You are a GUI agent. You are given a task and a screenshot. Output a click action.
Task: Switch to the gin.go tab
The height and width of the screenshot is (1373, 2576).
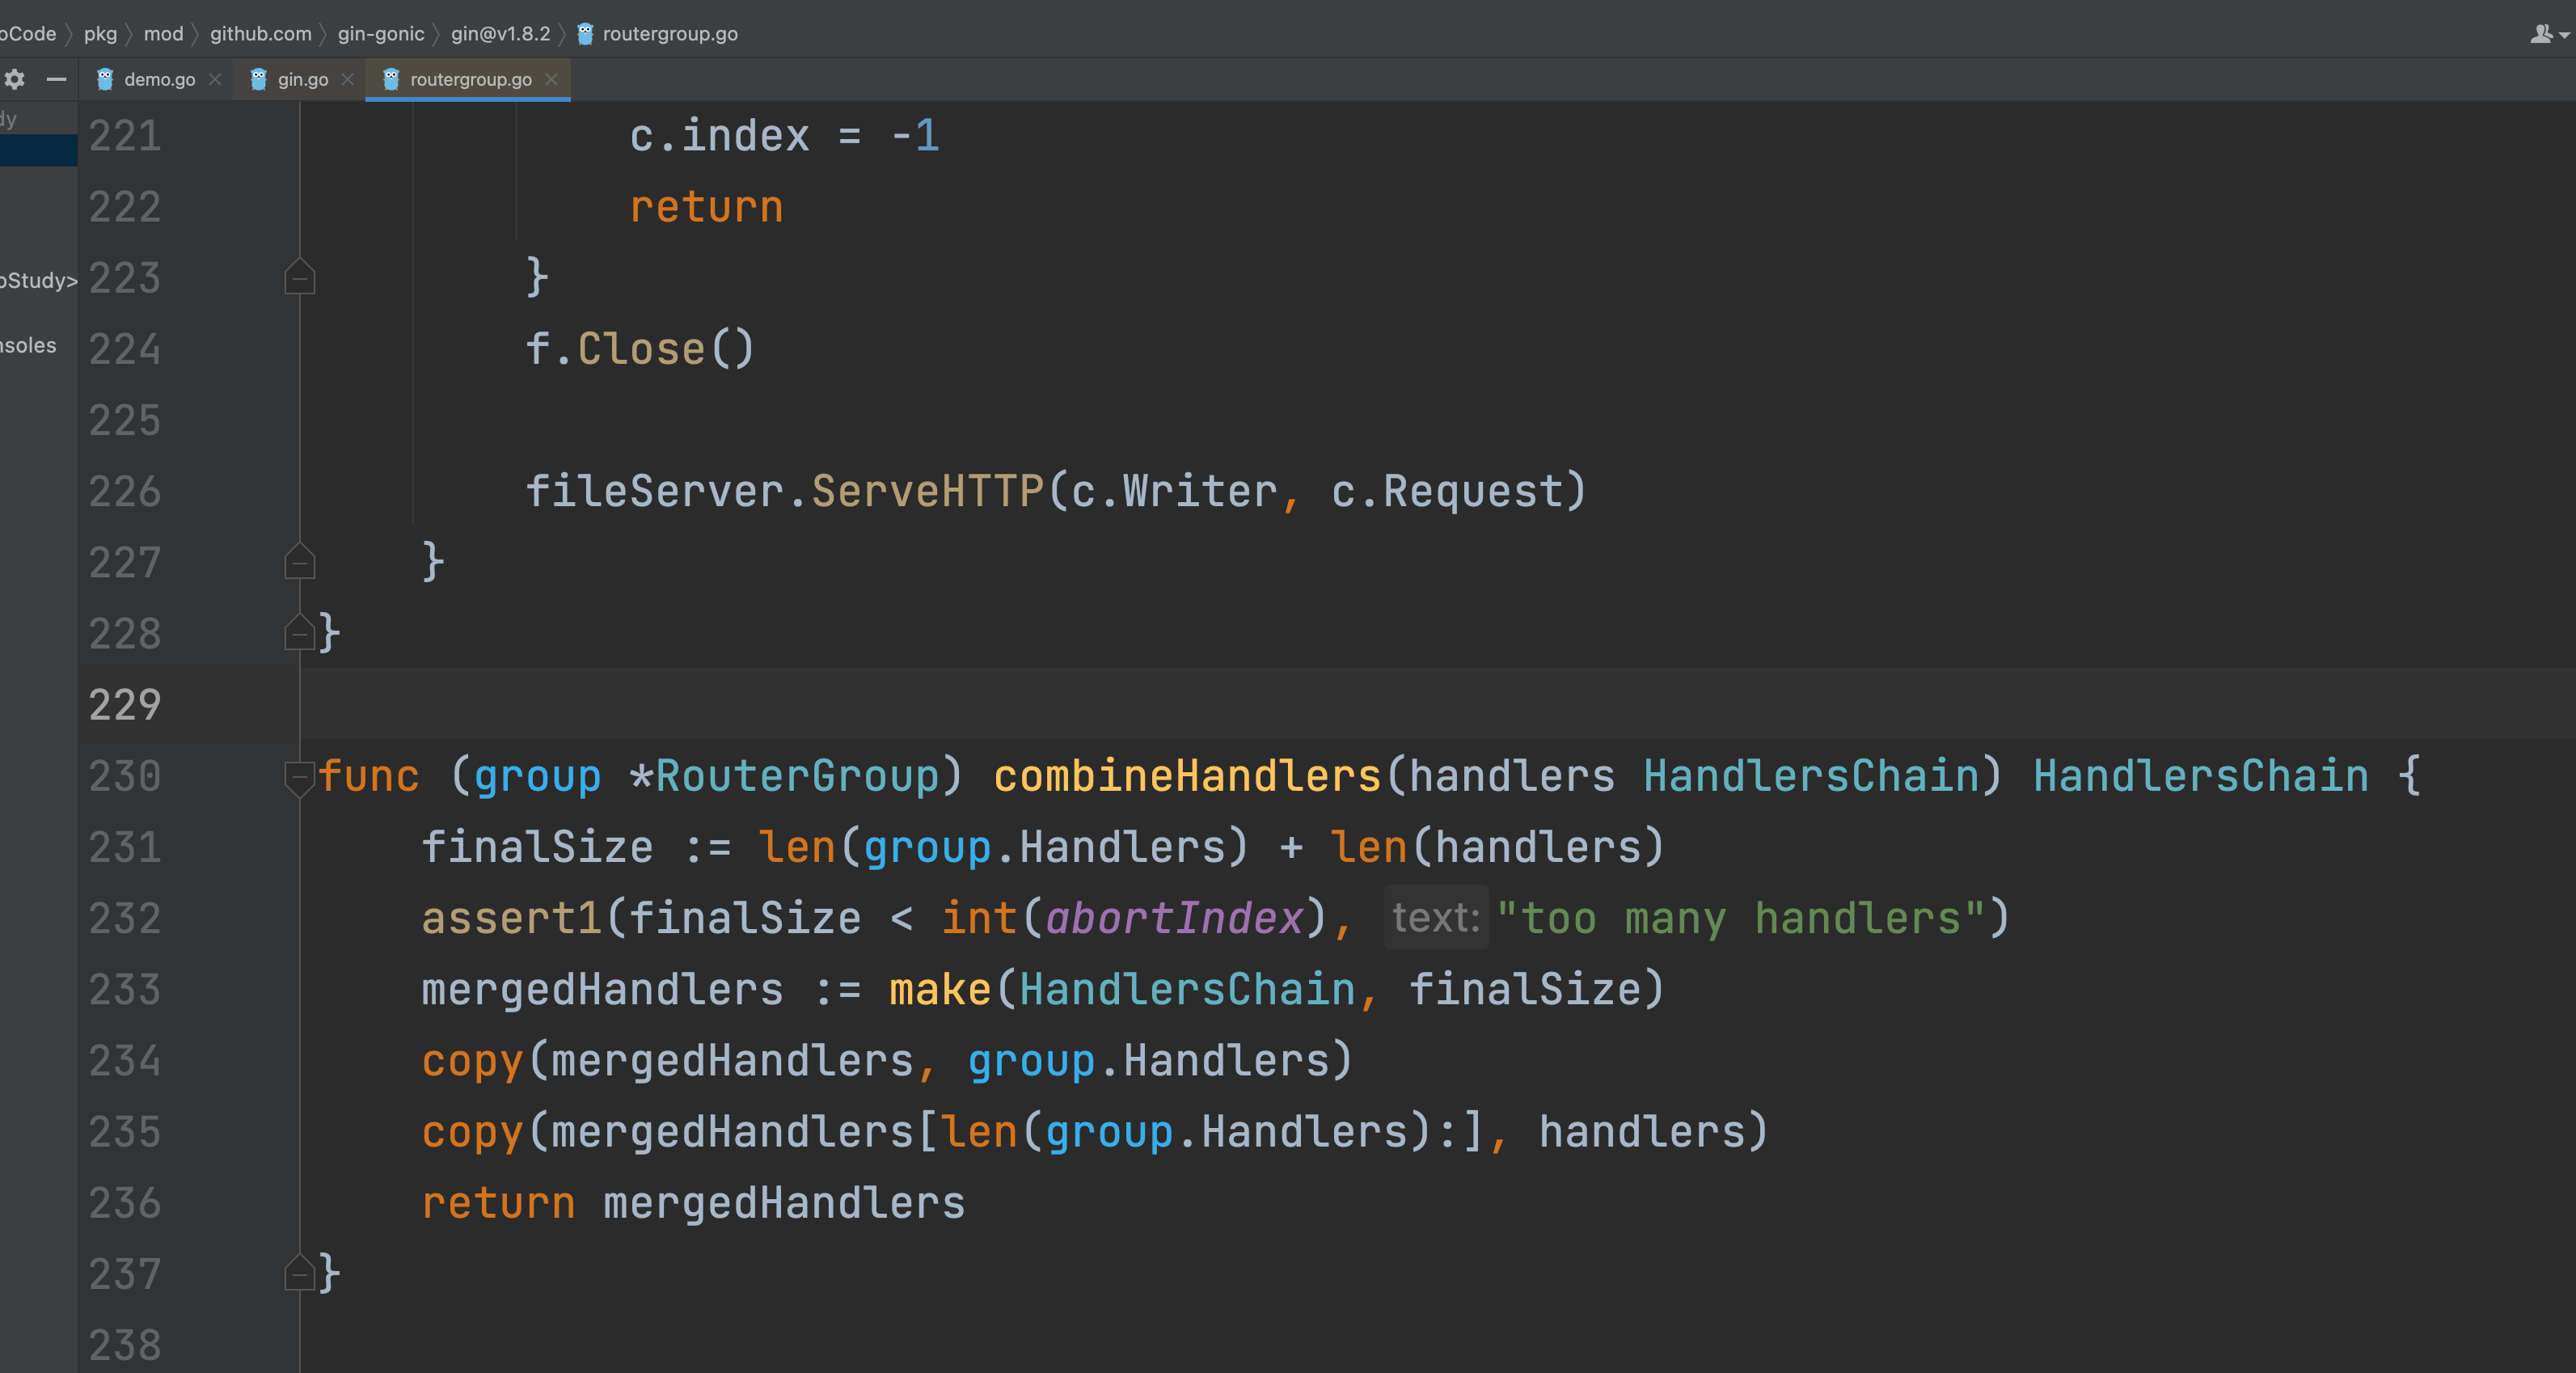coord(303,79)
